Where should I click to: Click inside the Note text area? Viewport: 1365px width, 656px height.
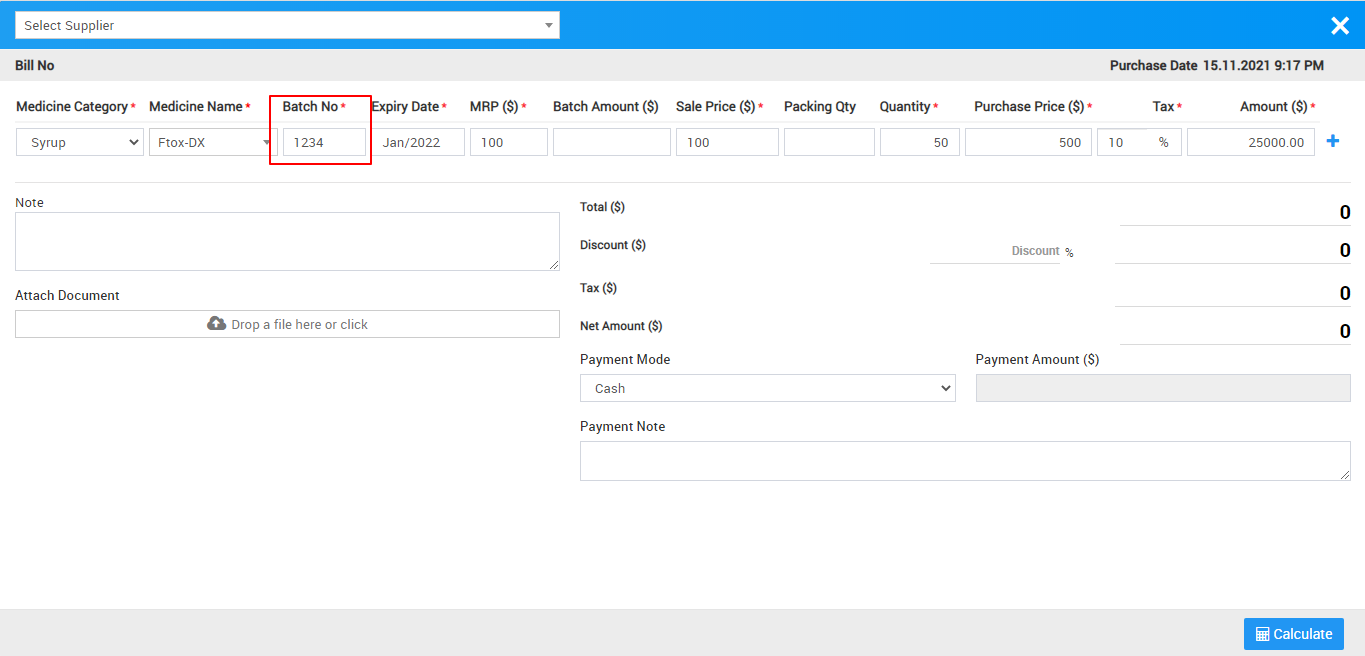287,241
